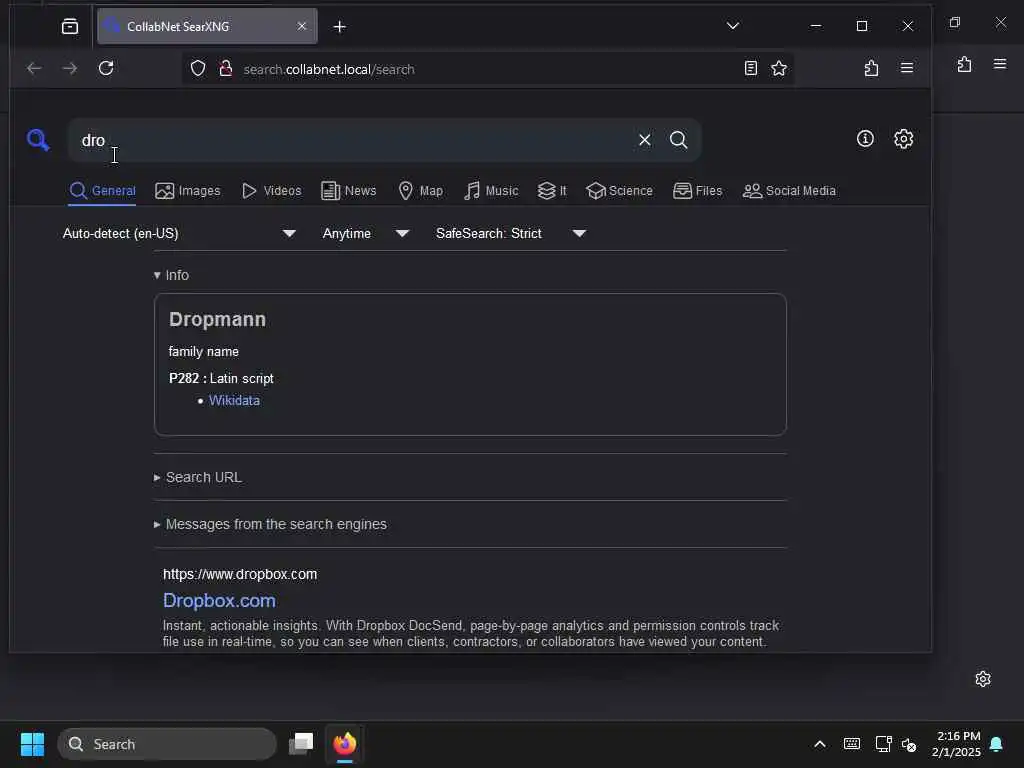Image resolution: width=1024 pixels, height=768 pixels.
Task: Open network status tray icon
Action: tap(883, 744)
